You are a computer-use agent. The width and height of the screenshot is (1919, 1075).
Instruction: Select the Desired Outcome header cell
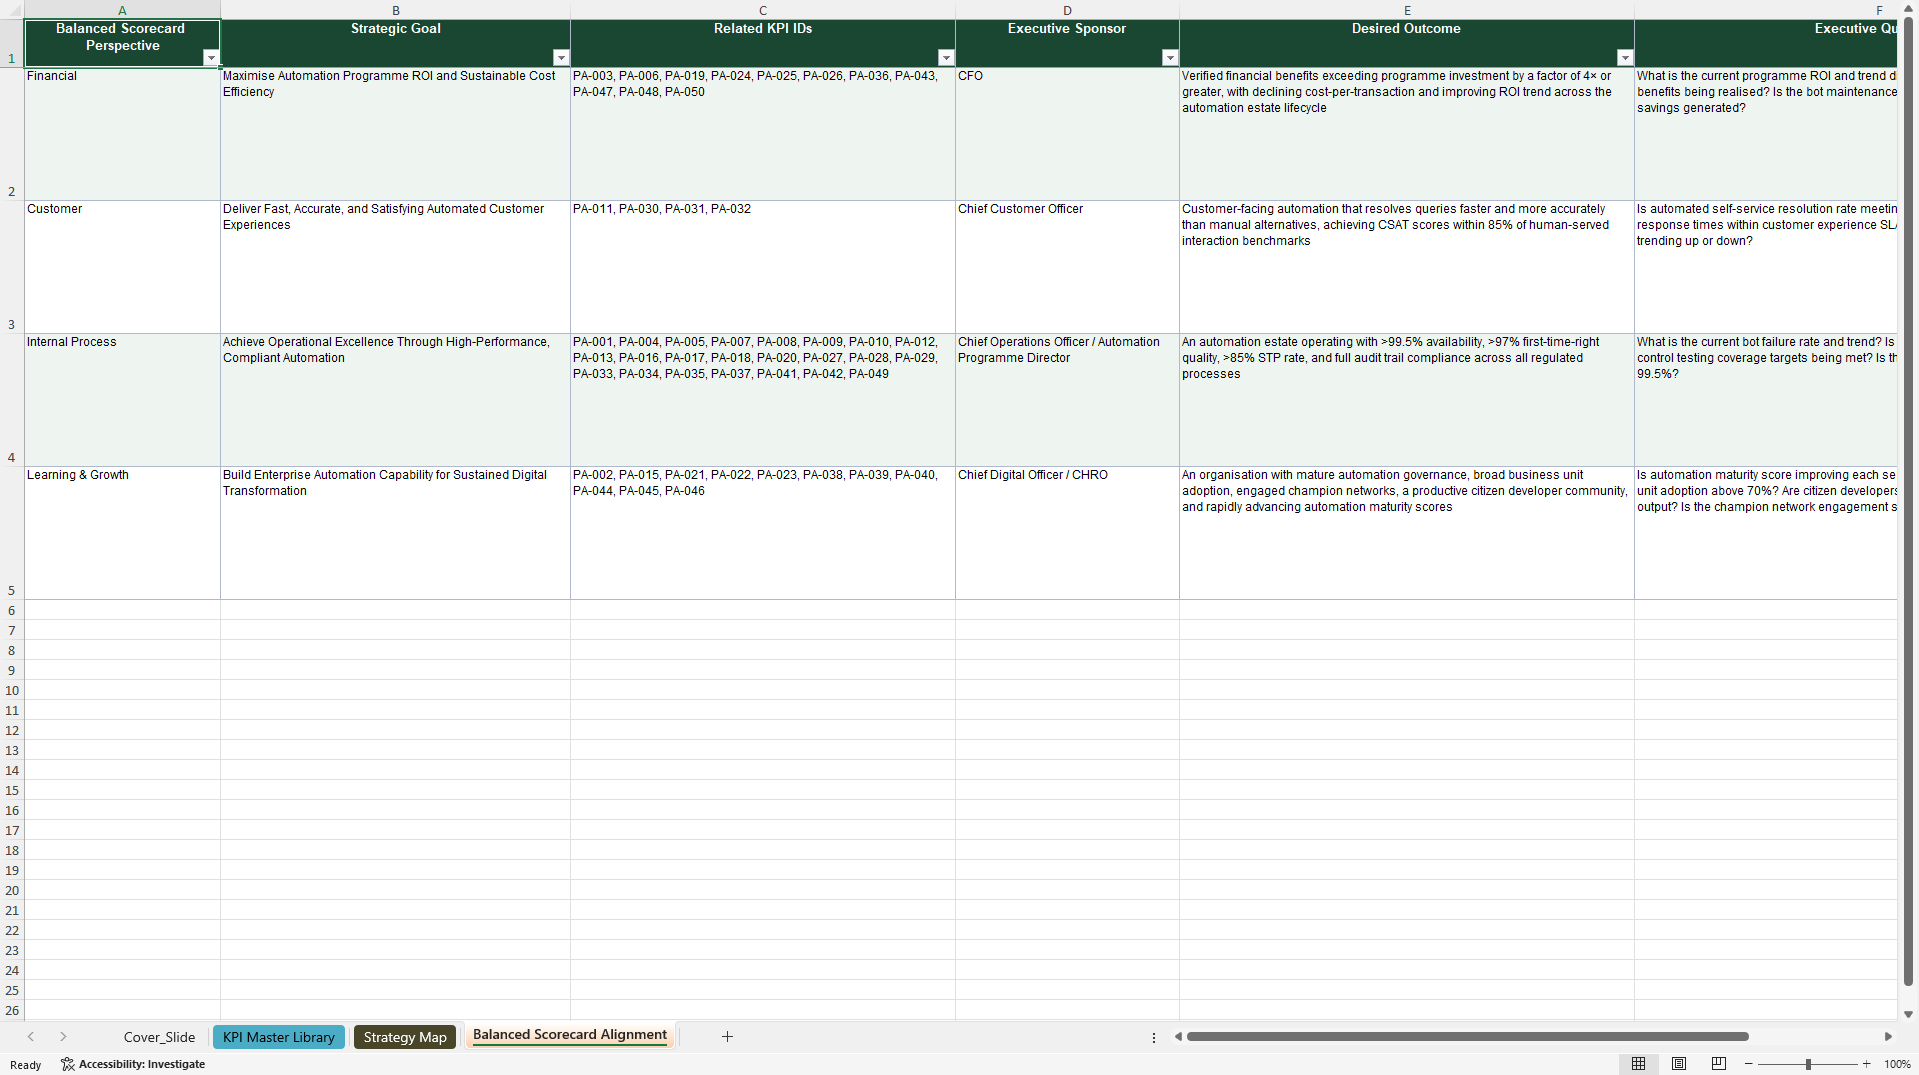[1407, 43]
